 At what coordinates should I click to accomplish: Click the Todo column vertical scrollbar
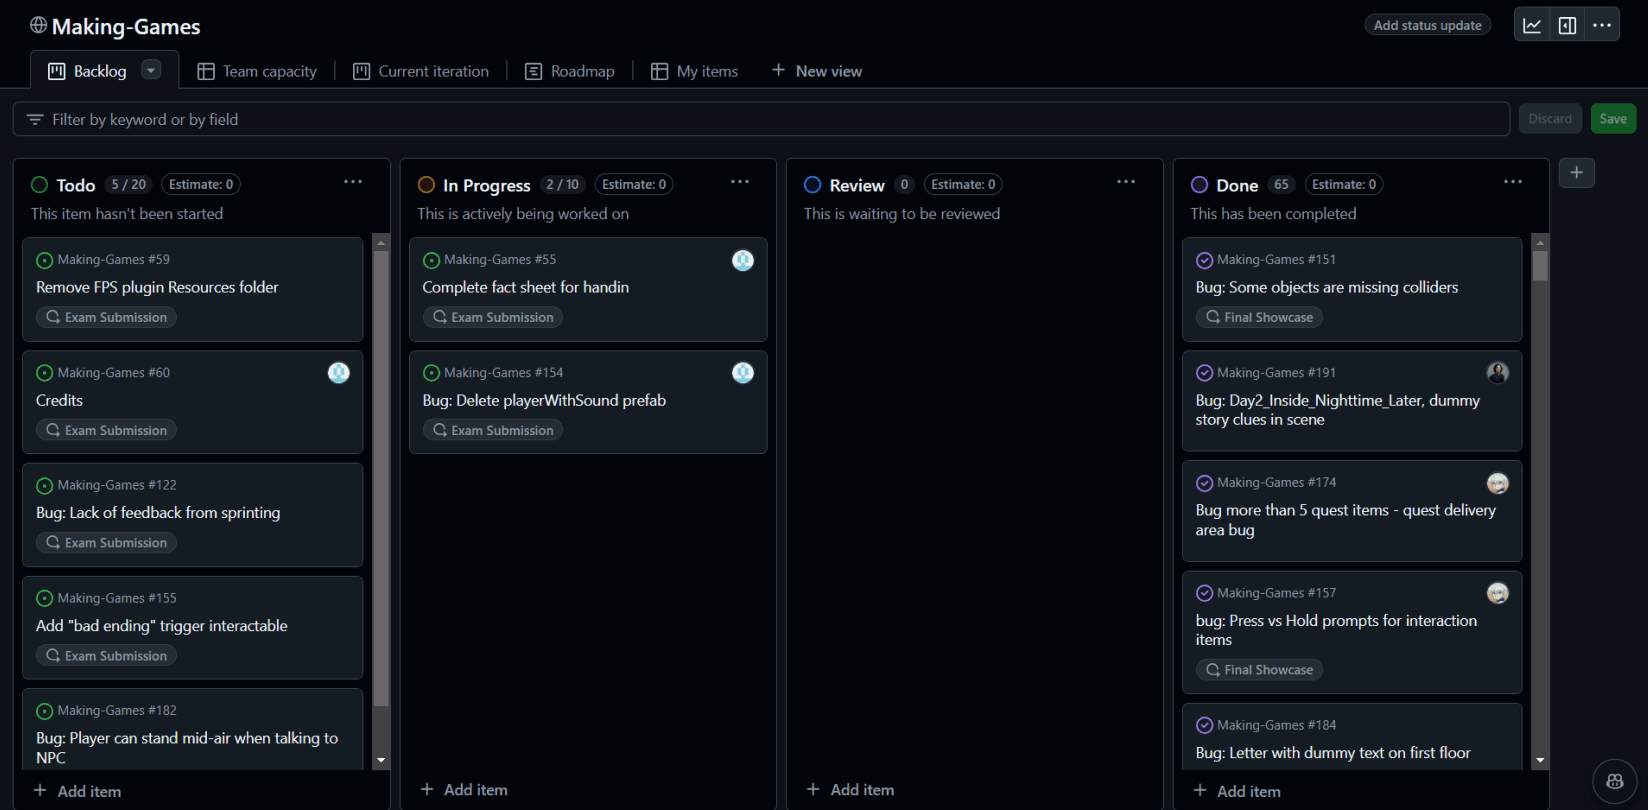click(x=381, y=480)
